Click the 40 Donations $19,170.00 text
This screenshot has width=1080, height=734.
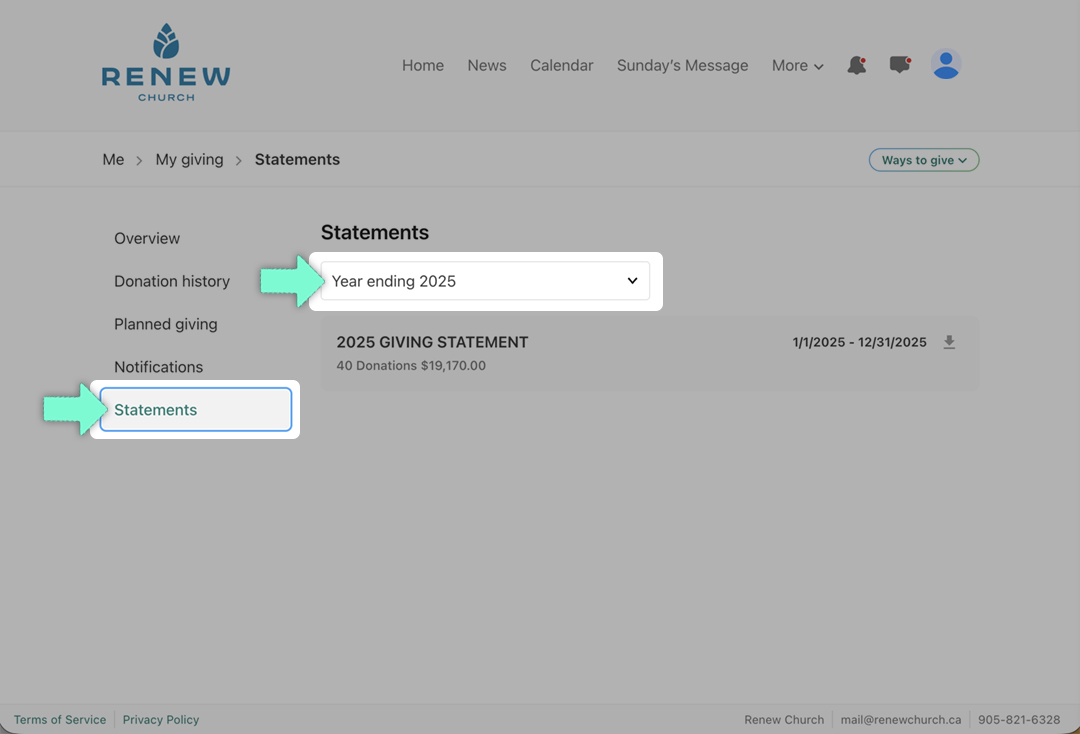[411, 366]
